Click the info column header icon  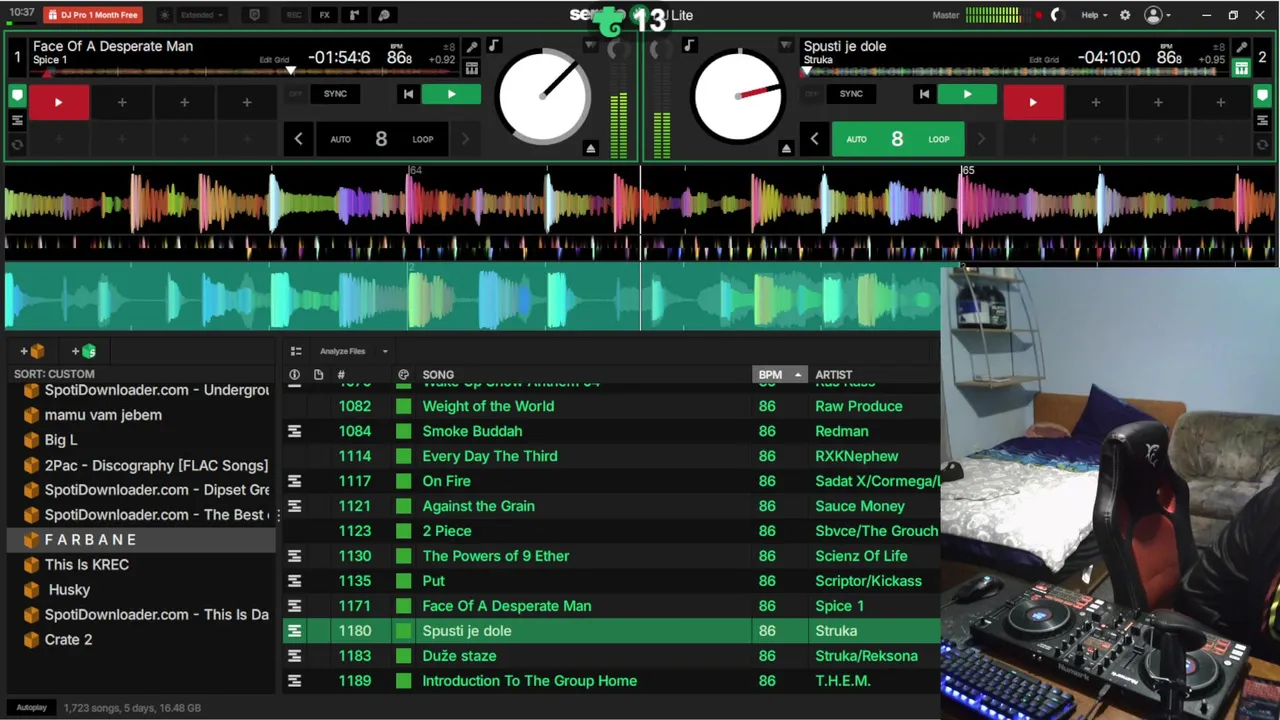coord(294,375)
